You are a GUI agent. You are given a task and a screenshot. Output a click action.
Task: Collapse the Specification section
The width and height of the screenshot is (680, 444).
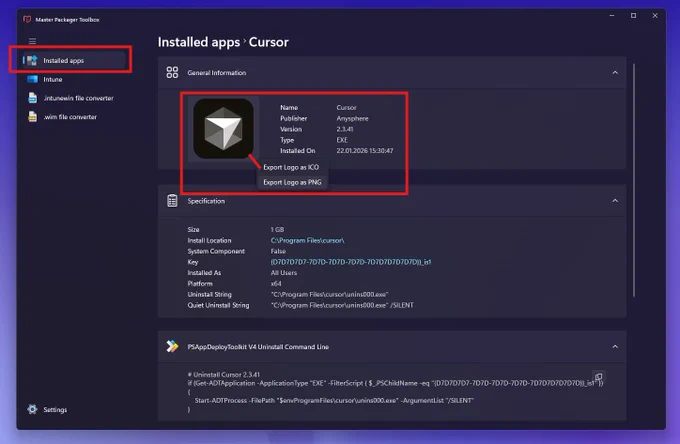coord(615,200)
